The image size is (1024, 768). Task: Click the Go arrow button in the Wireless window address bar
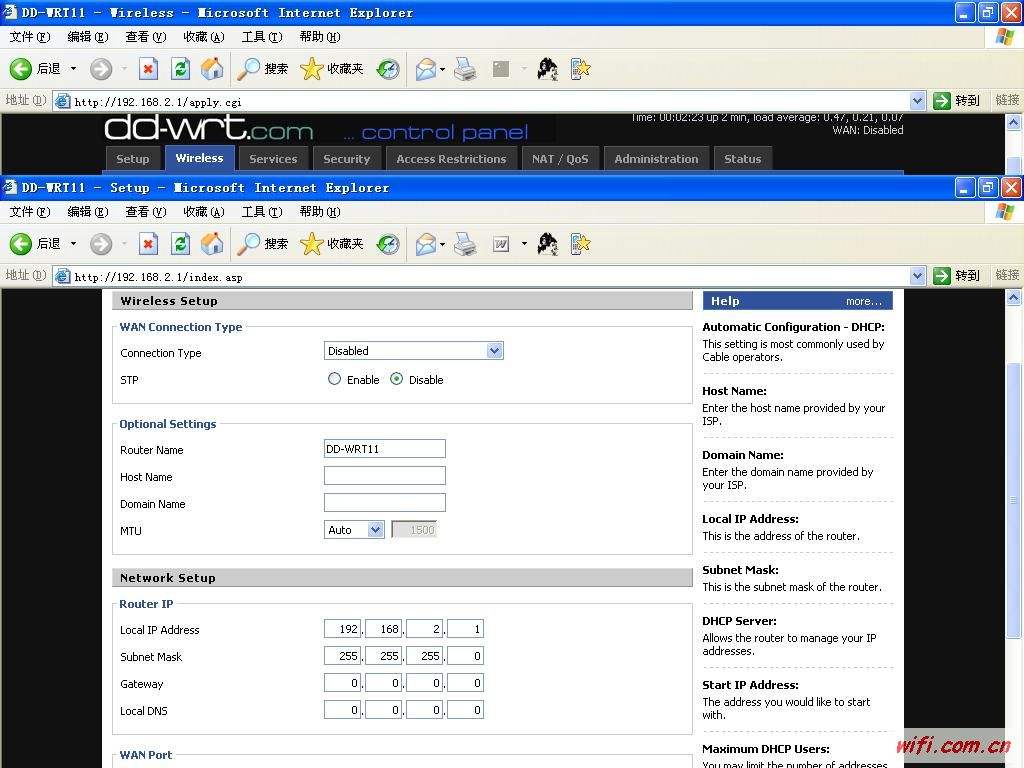click(x=942, y=101)
